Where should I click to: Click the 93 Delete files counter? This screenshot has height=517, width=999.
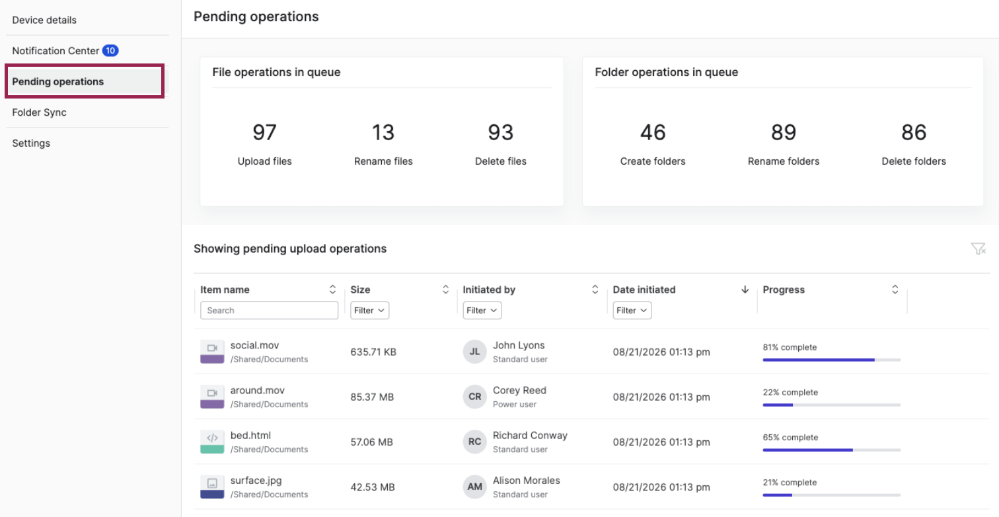pyautogui.click(x=501, y=143)
